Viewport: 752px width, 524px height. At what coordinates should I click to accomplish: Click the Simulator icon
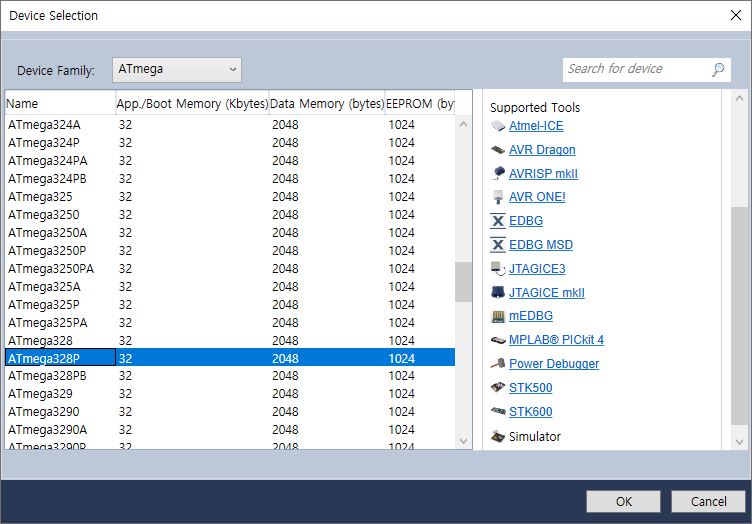pyautogui.click(x=498, y=436)
